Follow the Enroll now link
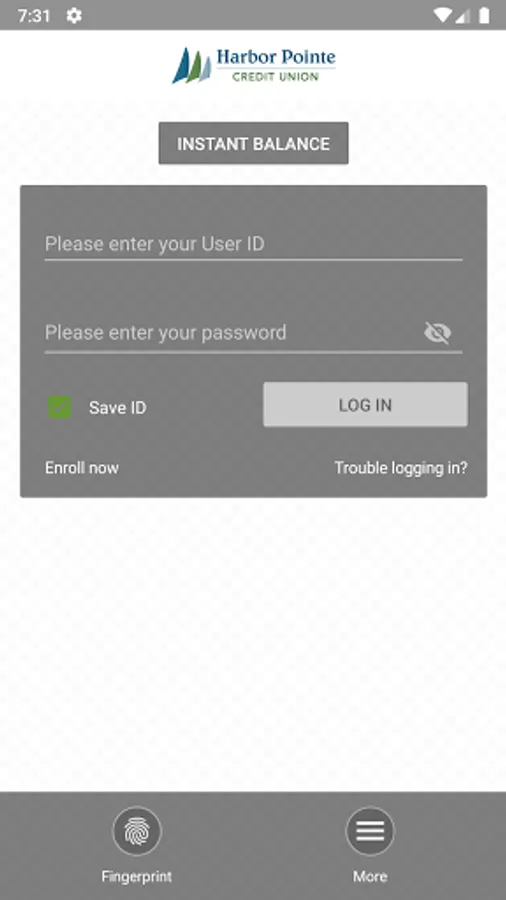Screen dimensions: 506x900 point(82,468)
